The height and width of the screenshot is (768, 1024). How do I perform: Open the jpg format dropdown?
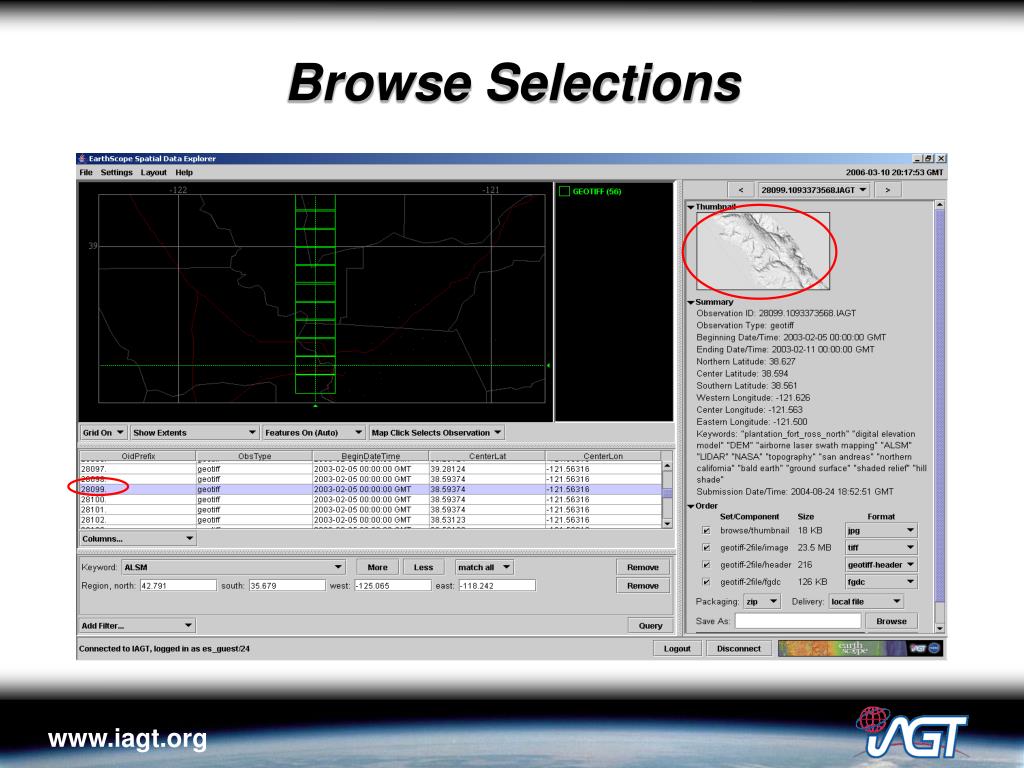pos(881,530)
